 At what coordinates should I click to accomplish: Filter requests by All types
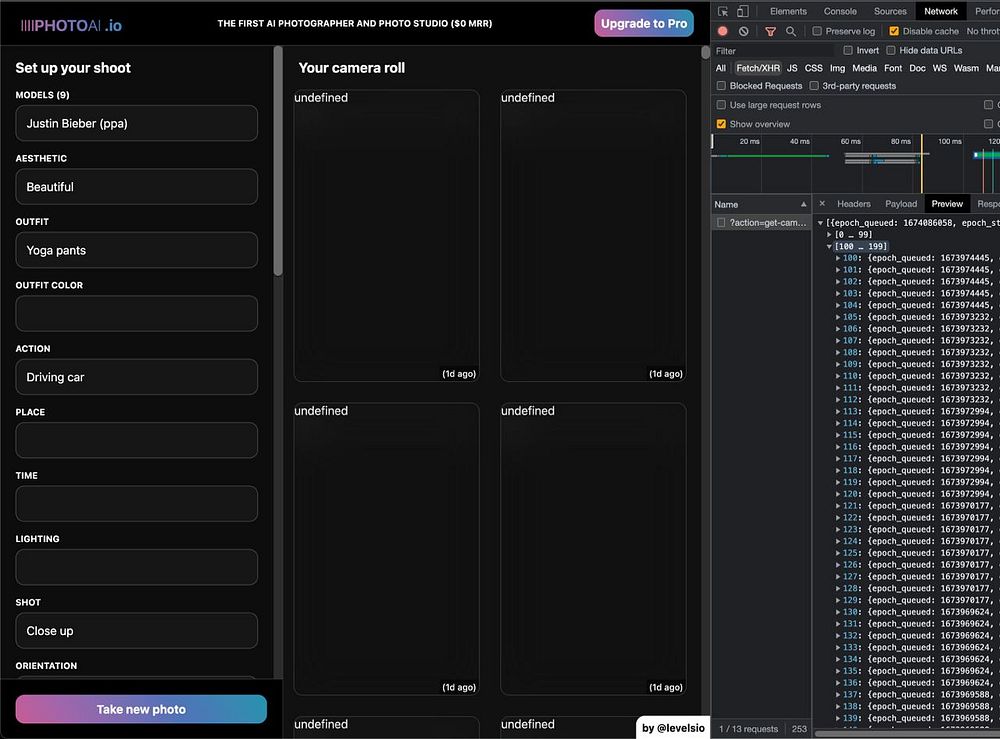[721, 68]
